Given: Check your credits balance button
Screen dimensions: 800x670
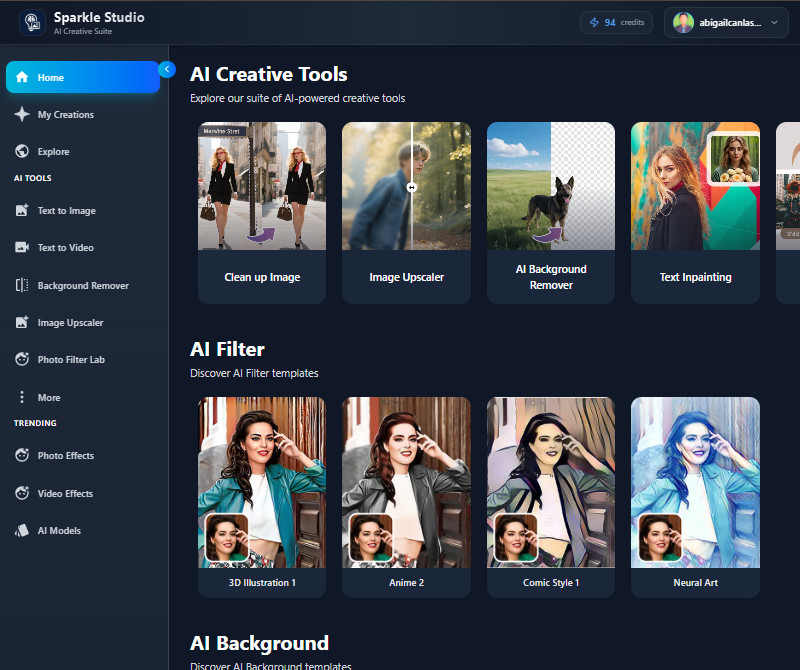Looking at the screenshot, I should 616,22.
